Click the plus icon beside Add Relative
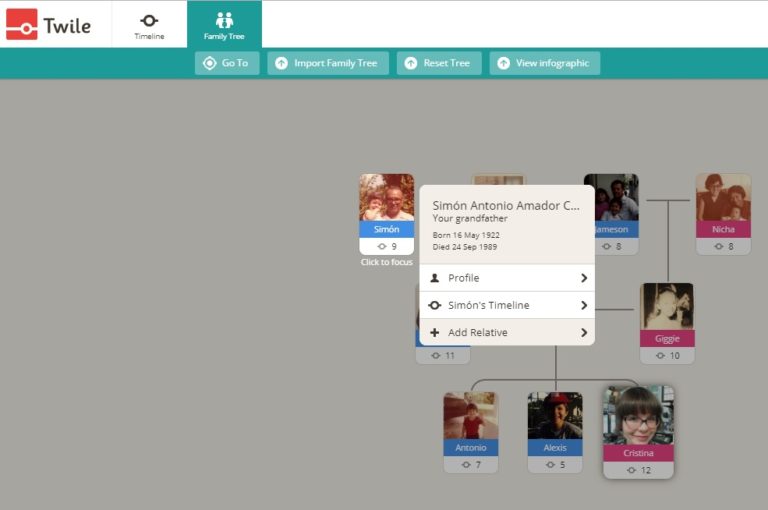768x510 pixels. [x=435, y=333]
